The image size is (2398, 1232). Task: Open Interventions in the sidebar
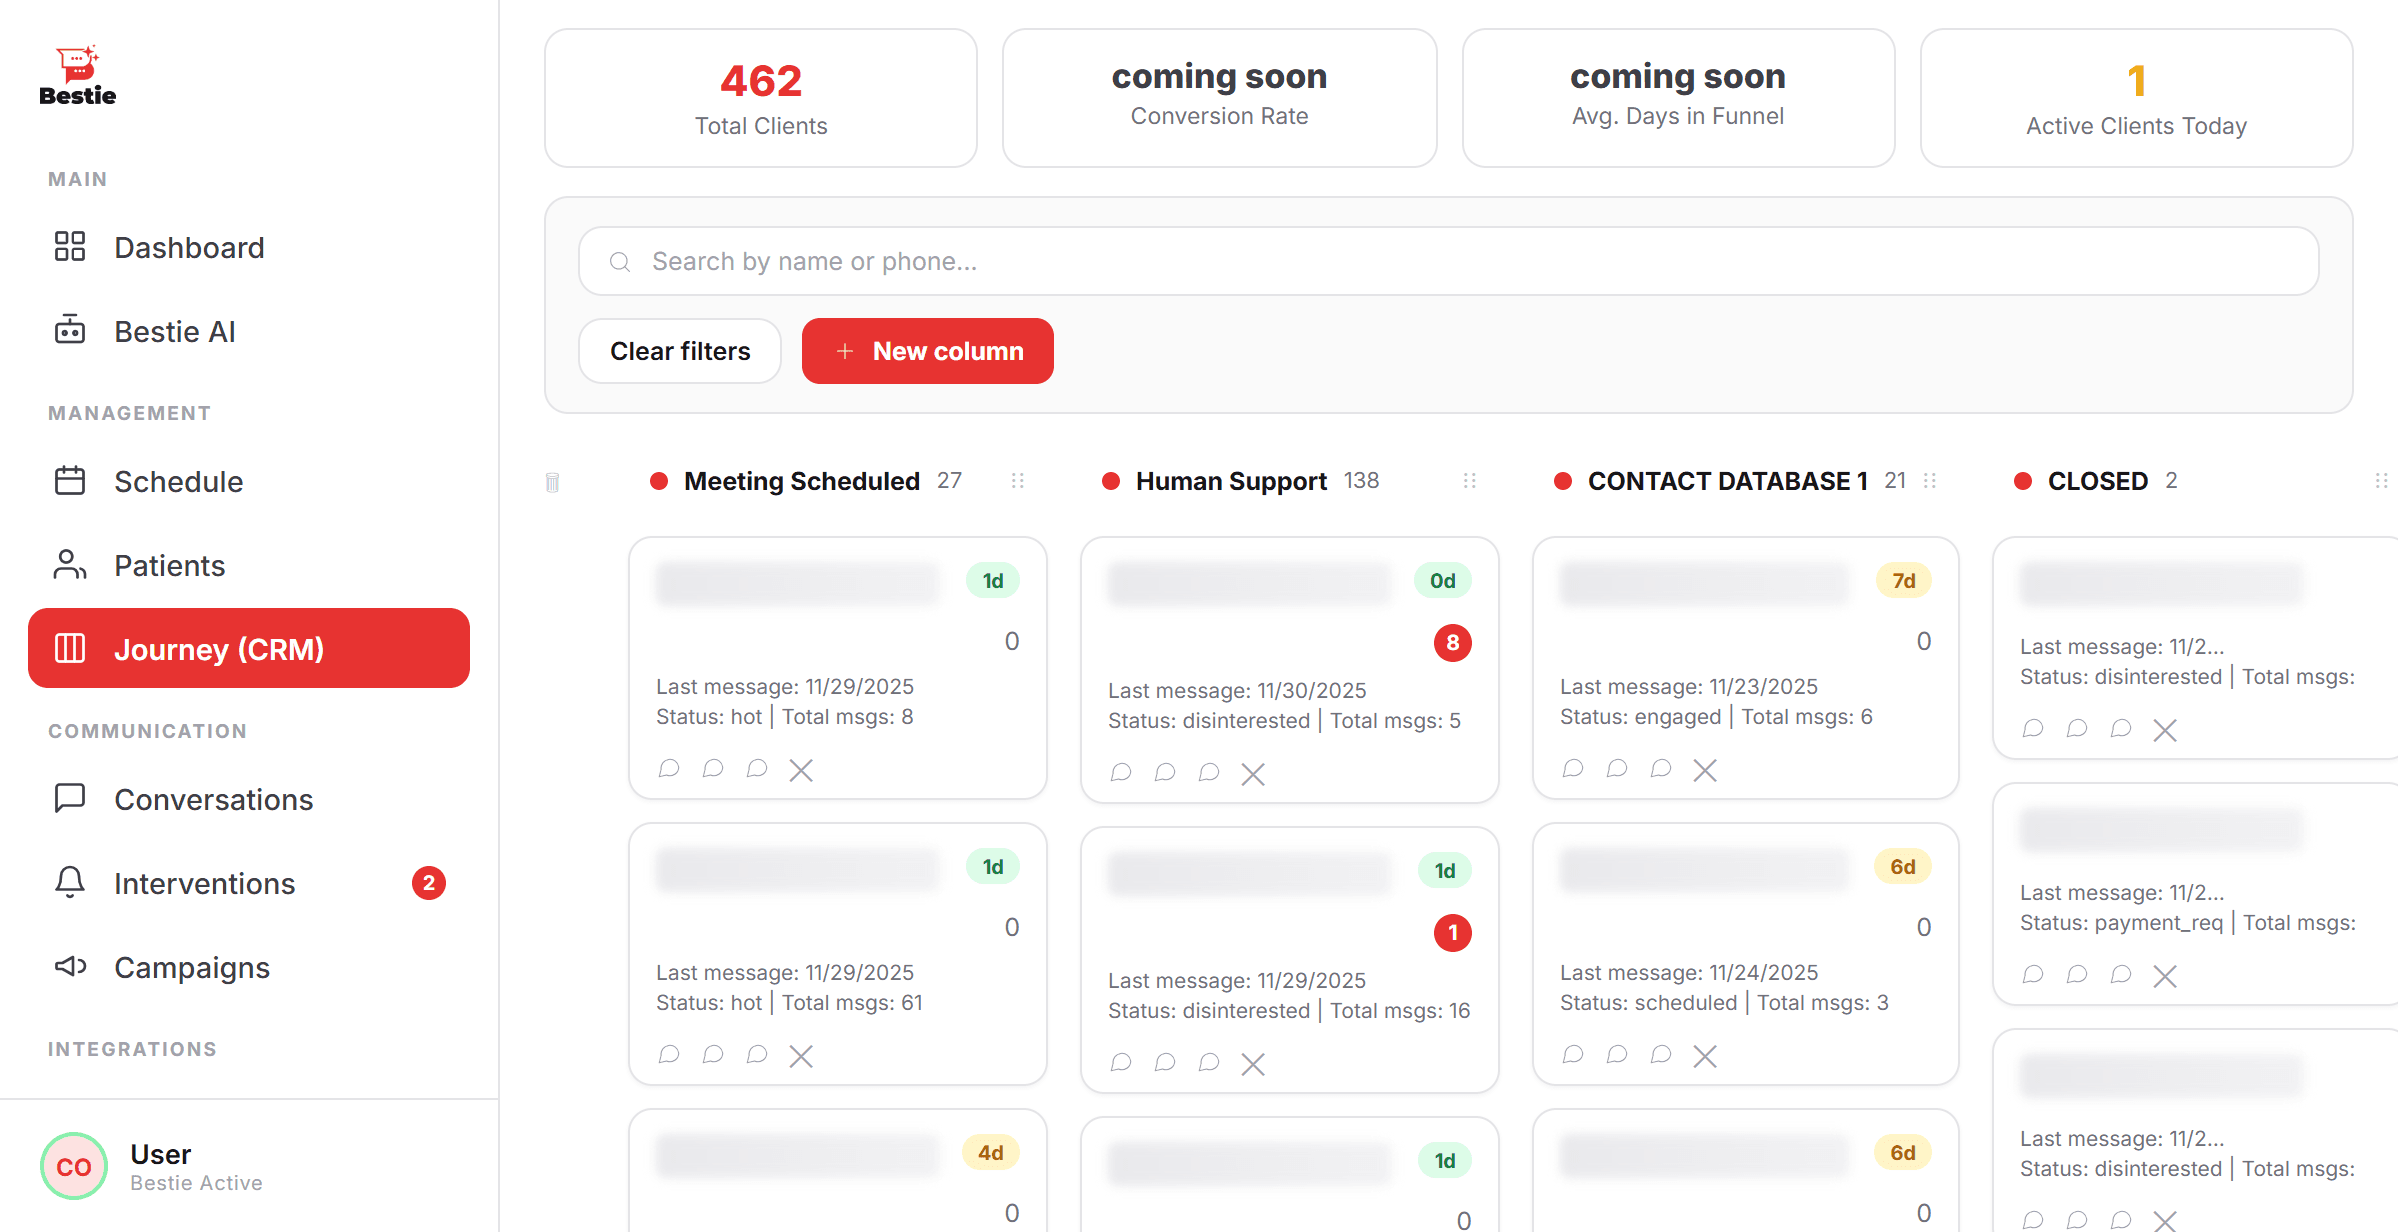249,883
